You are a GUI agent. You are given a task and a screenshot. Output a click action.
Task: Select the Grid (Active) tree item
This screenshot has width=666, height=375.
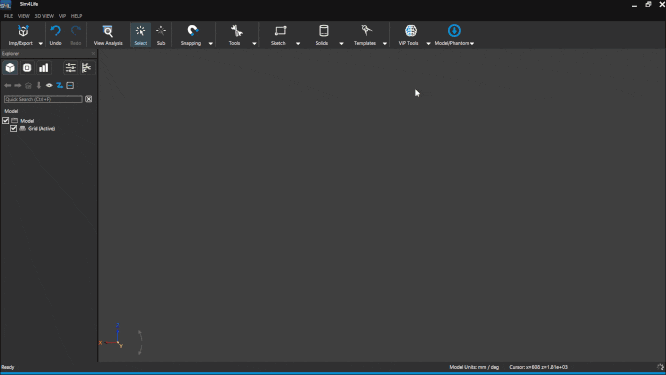42,129
